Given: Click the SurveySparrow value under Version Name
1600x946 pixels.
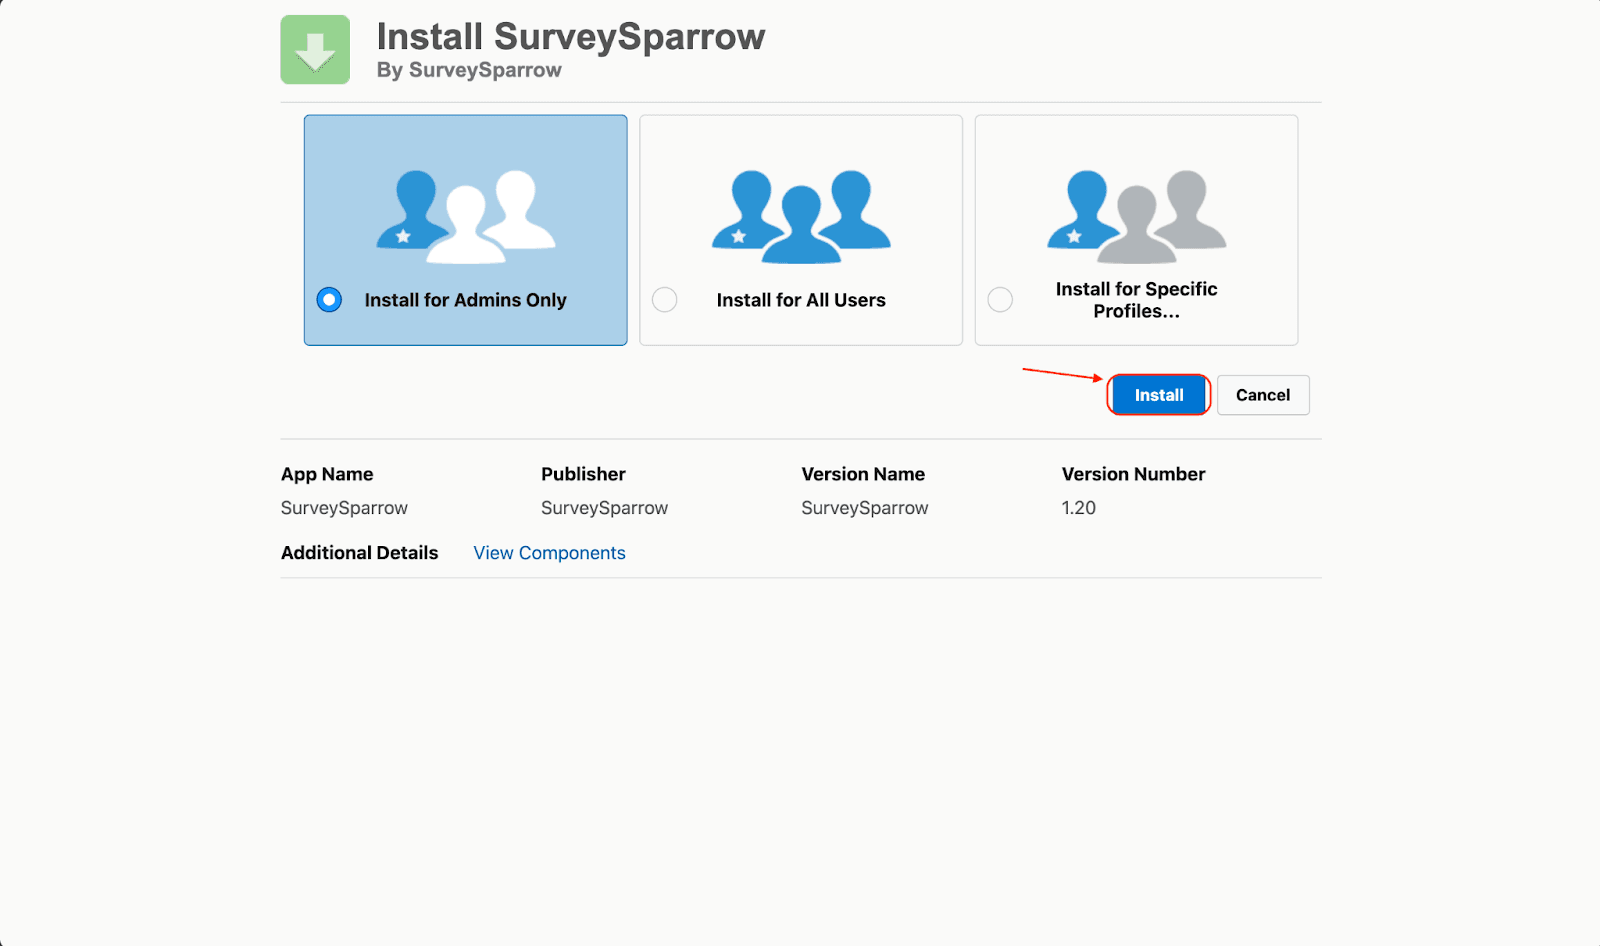Looking at the screenshot, I should 864,508.
